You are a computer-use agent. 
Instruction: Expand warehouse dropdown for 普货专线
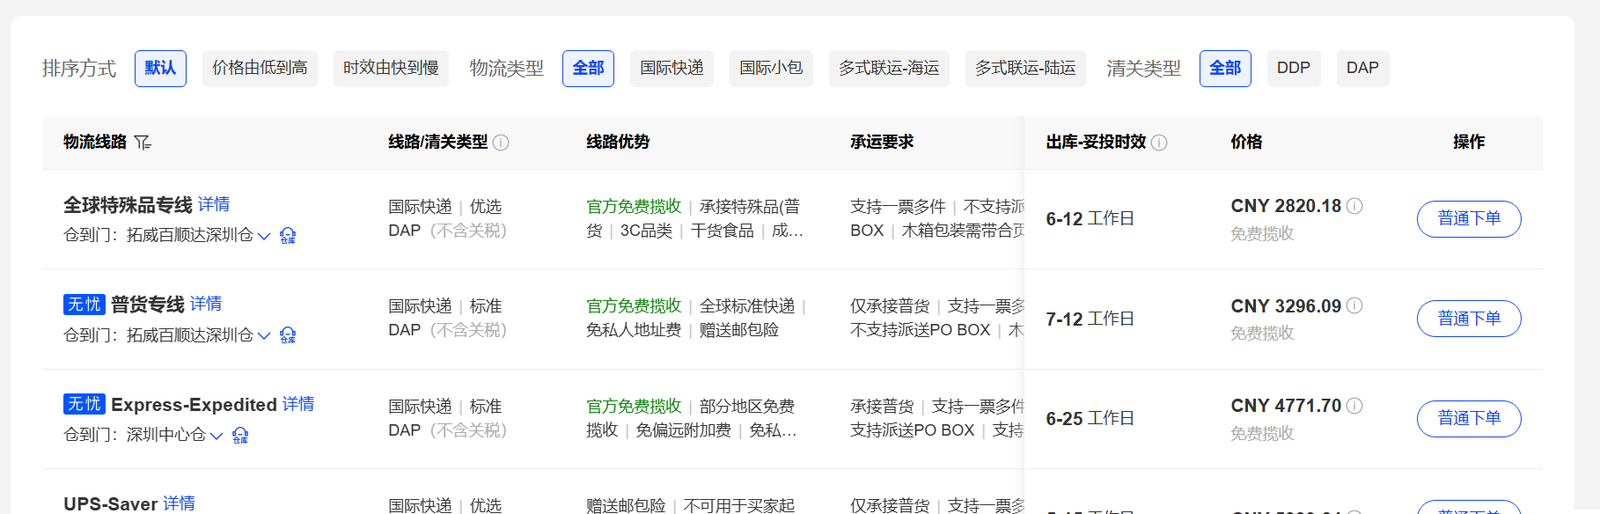point(264,336)
